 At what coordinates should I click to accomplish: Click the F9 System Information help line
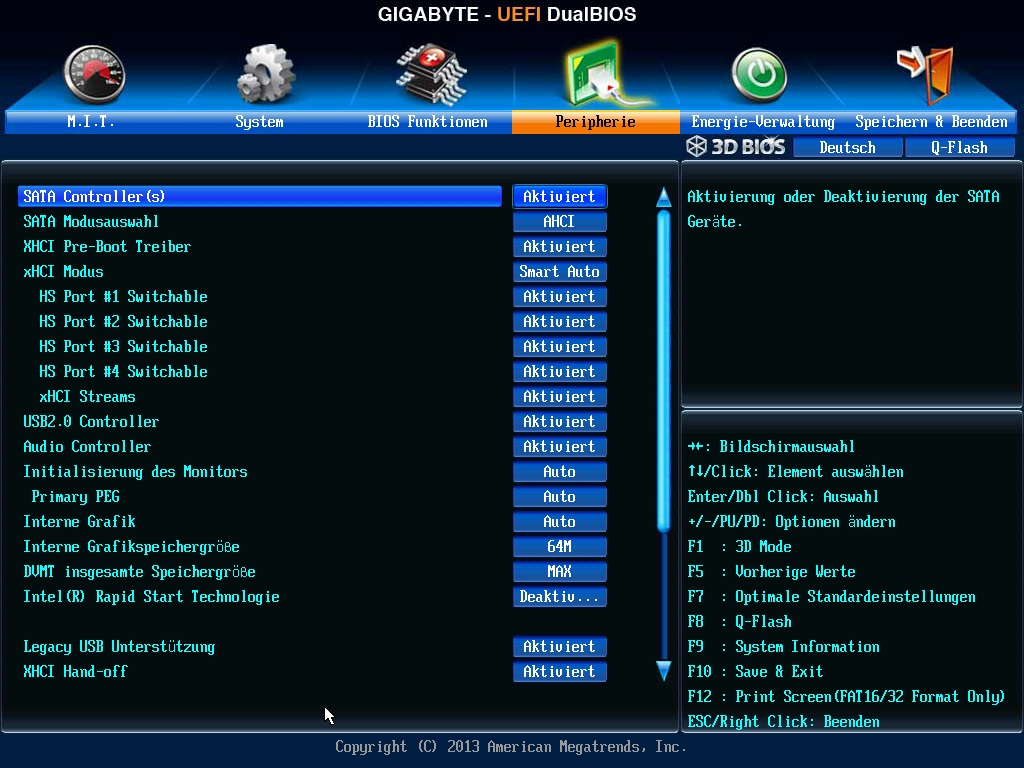[x=783, y=647]
